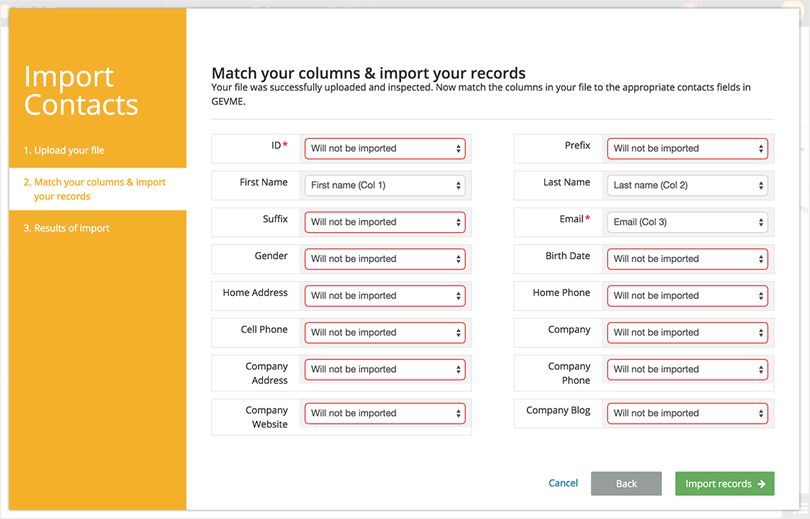Screen dimensions: 810x519
Task: Click the Cancel link
Action: click(x=563, y=484)
